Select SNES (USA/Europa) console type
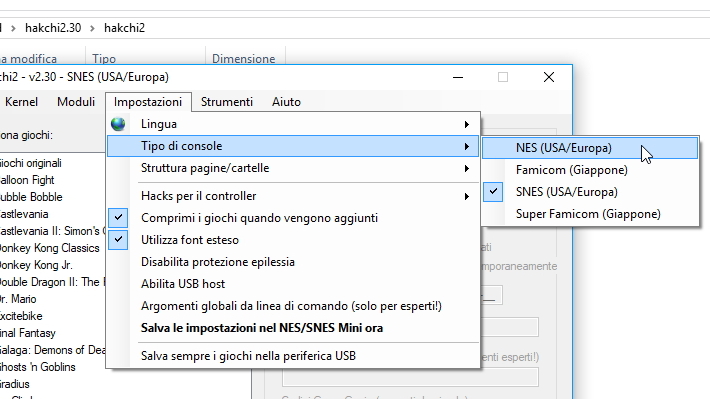710x399 pixels. [590, 192]
